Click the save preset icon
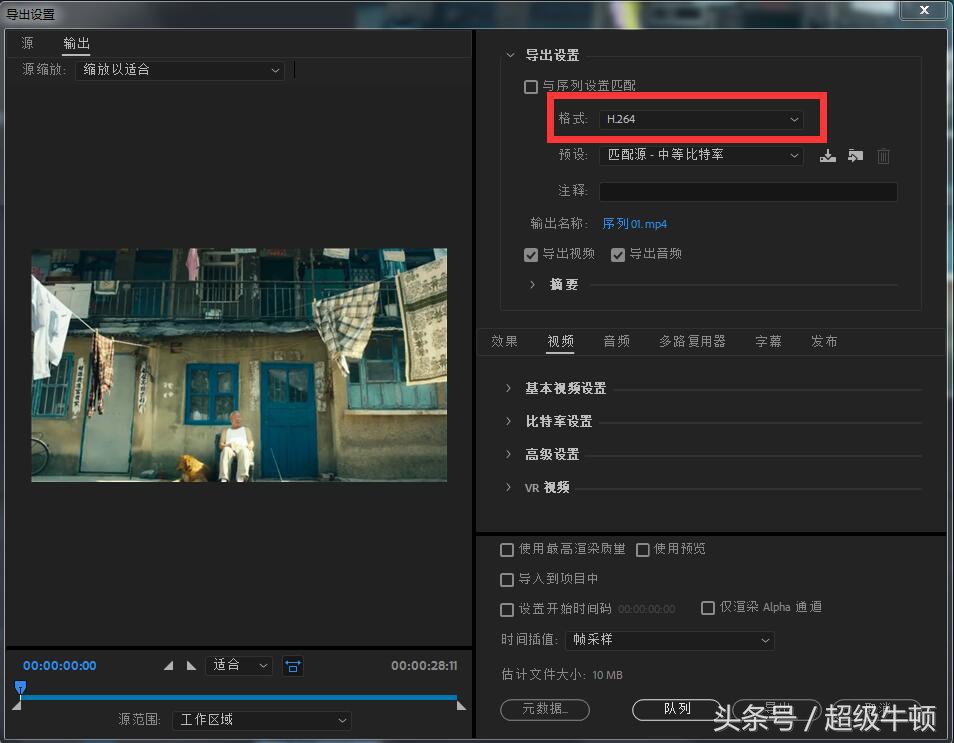Screen dimensions: 954x743 tap(827, 156)
